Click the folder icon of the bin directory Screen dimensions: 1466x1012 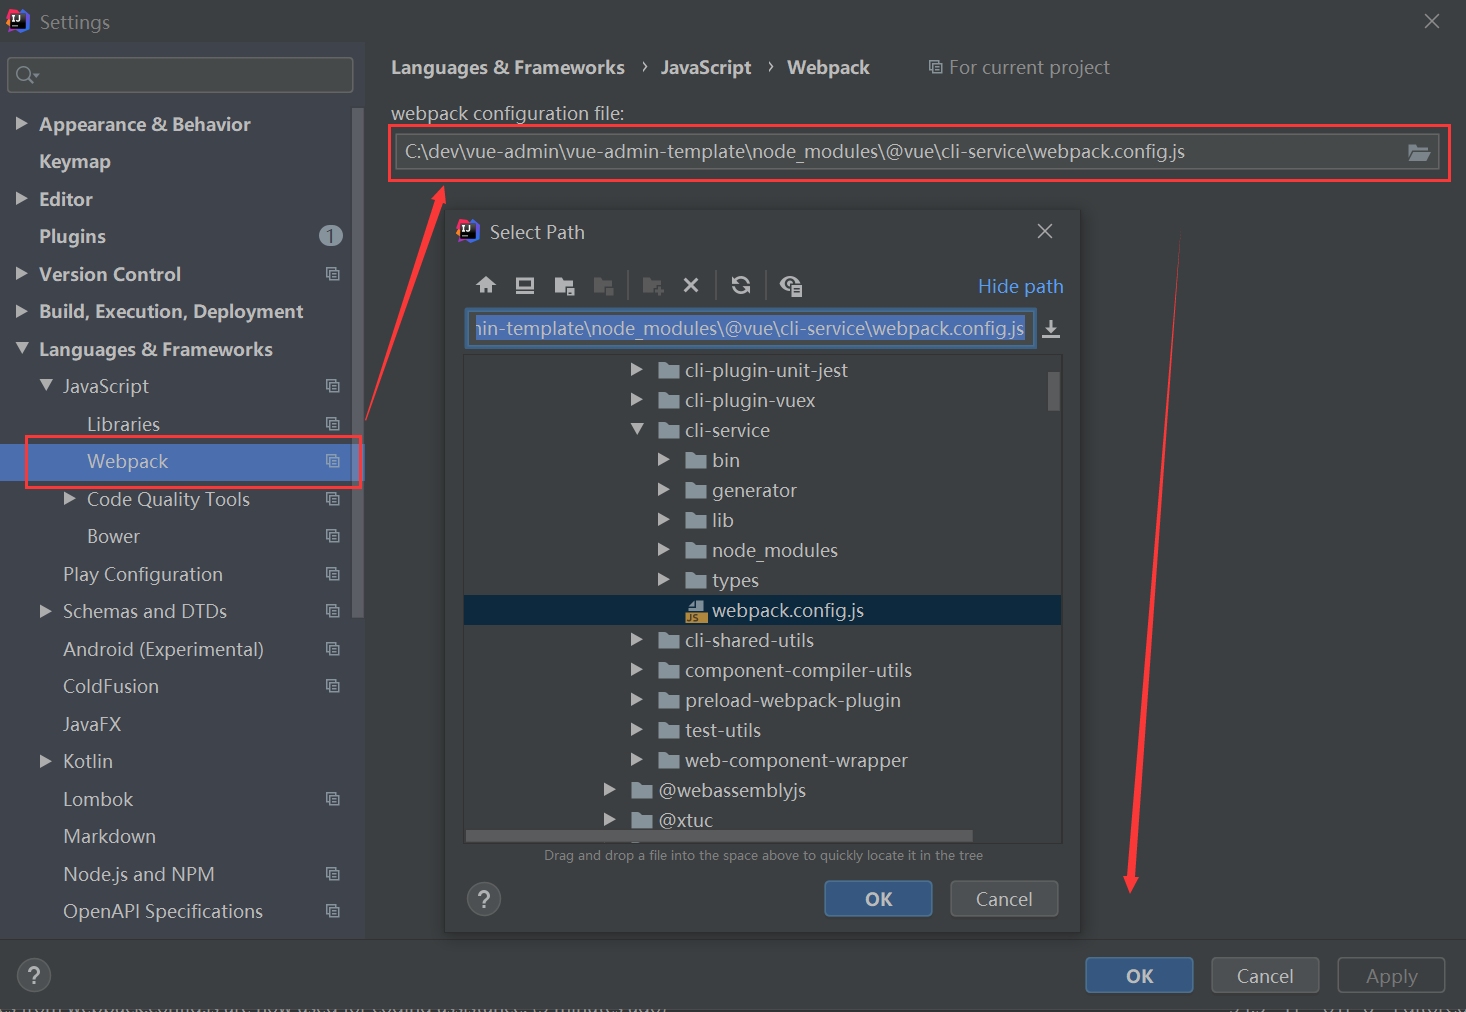[x=696, y=461]
